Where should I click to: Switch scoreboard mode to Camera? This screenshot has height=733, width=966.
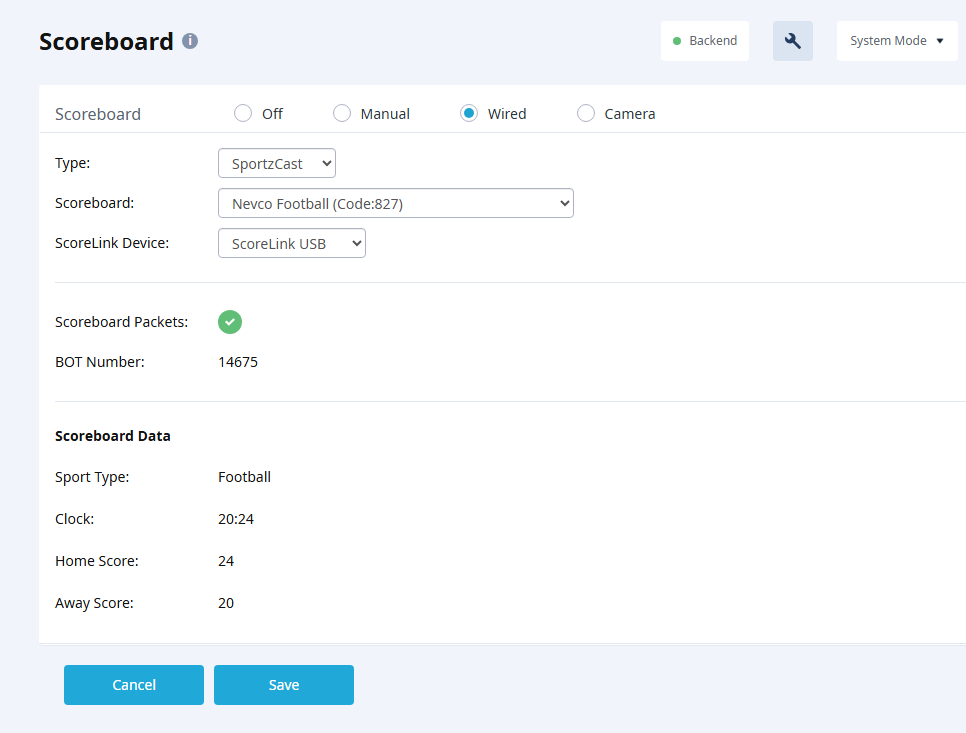click(586, 113)
